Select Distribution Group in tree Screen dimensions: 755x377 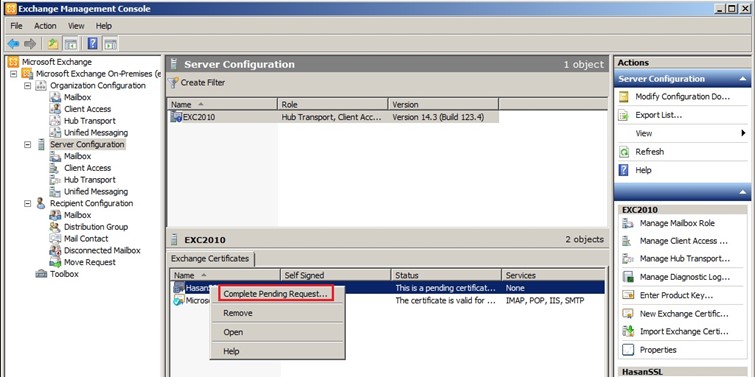[96, 227]
